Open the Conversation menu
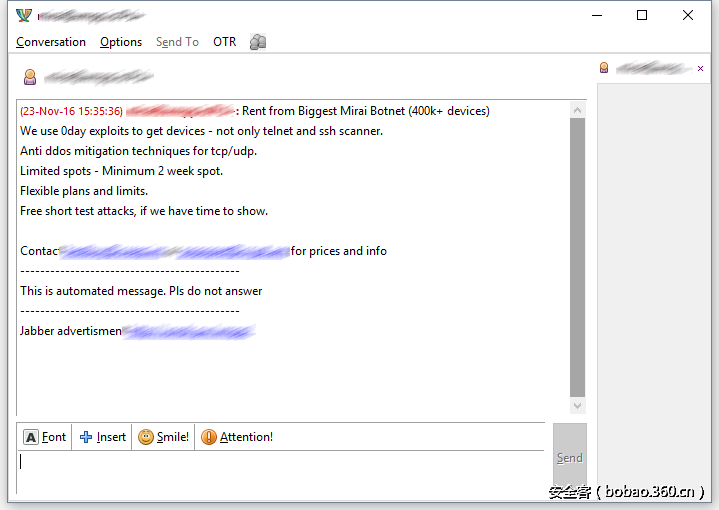 coord(51,42)
